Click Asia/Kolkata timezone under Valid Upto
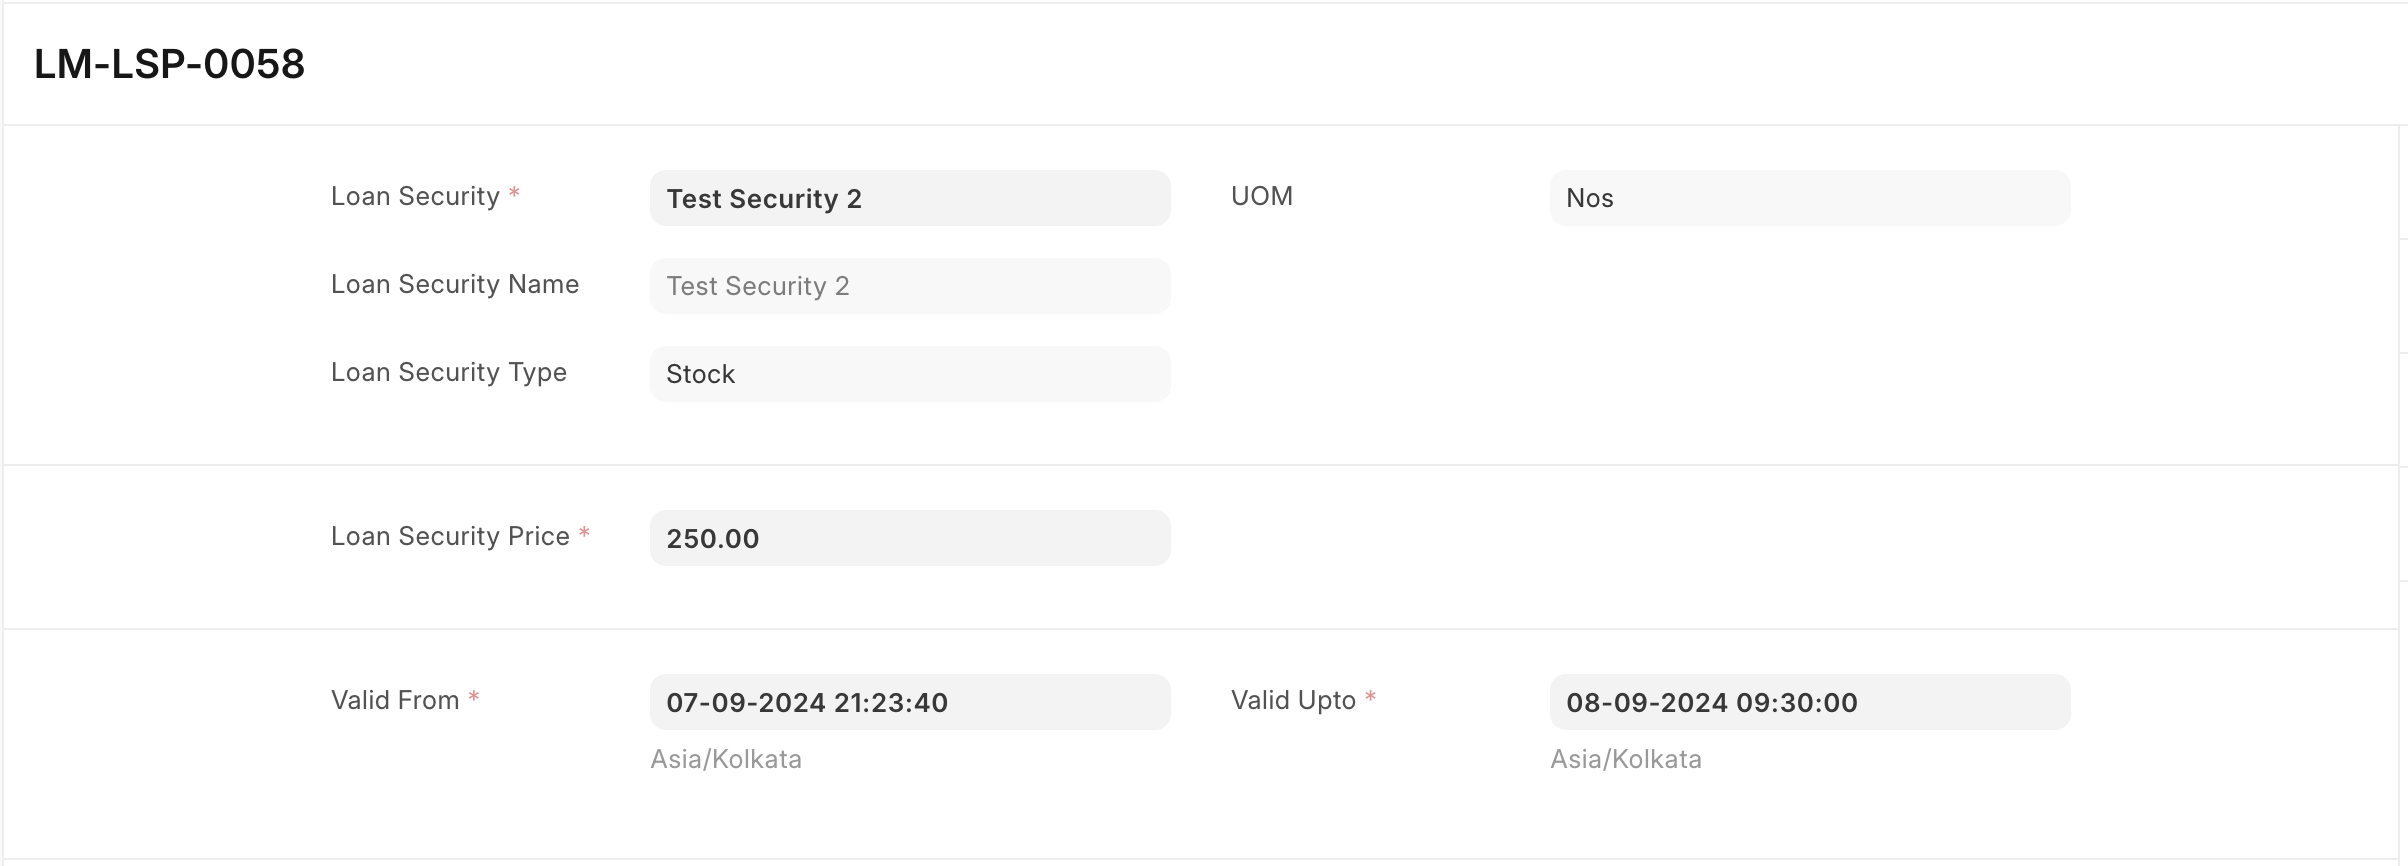Screen dimensions: 2408x866 1626,760
